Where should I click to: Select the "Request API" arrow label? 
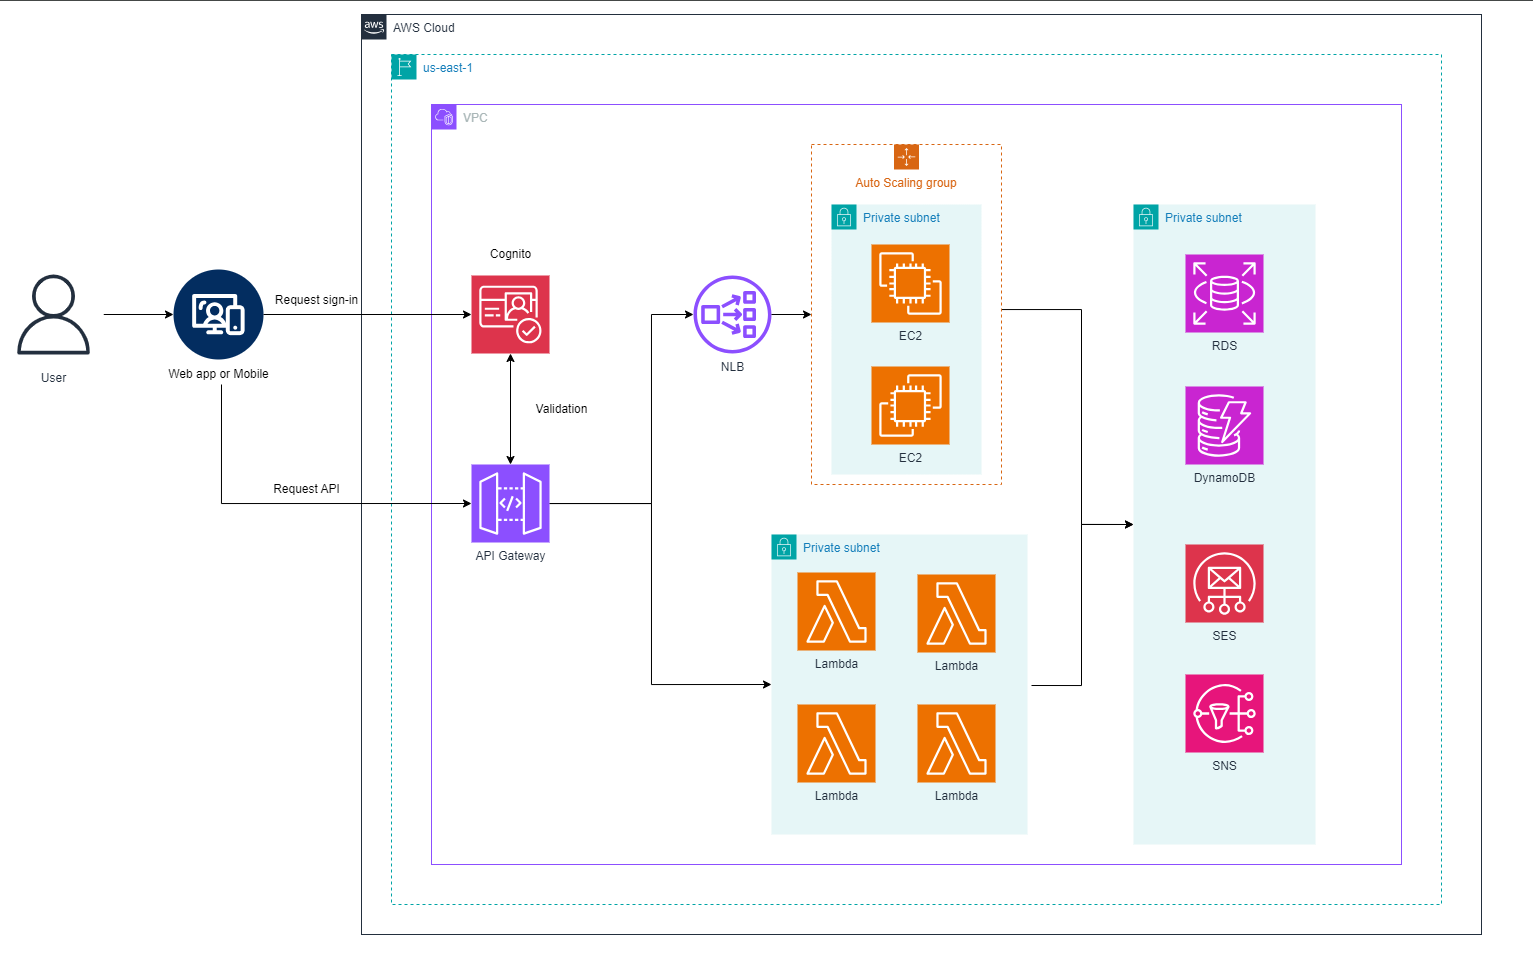click(x=306, y=489)
